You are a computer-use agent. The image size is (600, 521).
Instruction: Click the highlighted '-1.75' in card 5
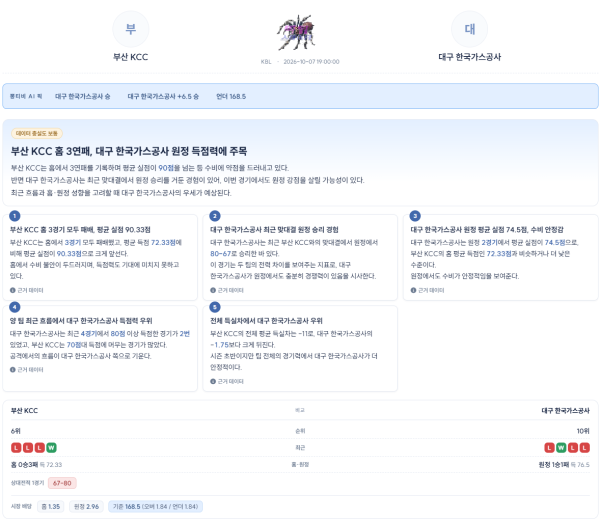tap(221, 345)
